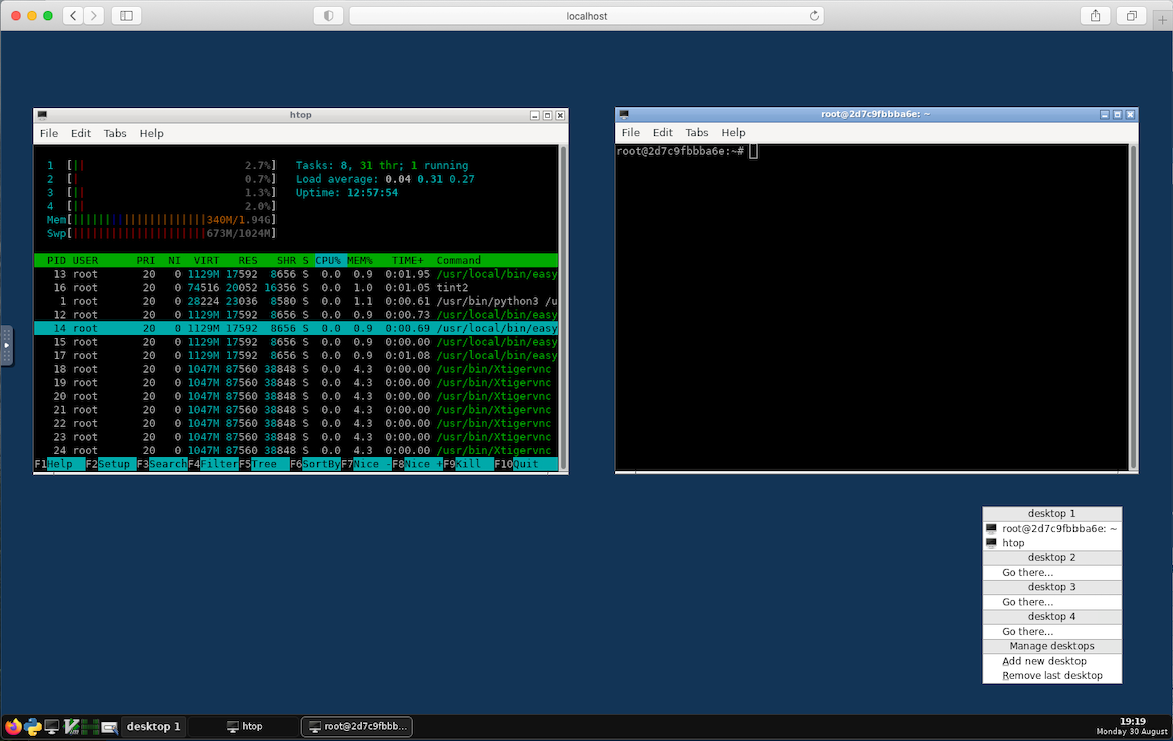The image size is (1173, 741).
Task: Open Tabs menu in root terminal window
Action: (696, 132)
